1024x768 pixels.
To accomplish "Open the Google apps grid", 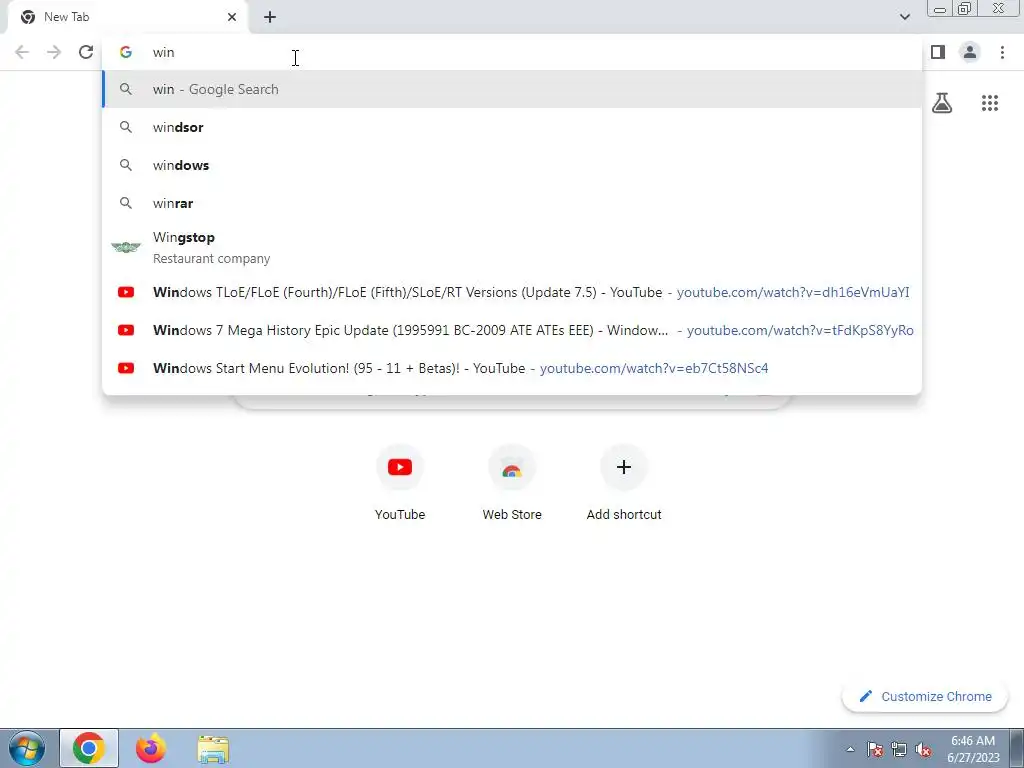I will coord(989,103).
